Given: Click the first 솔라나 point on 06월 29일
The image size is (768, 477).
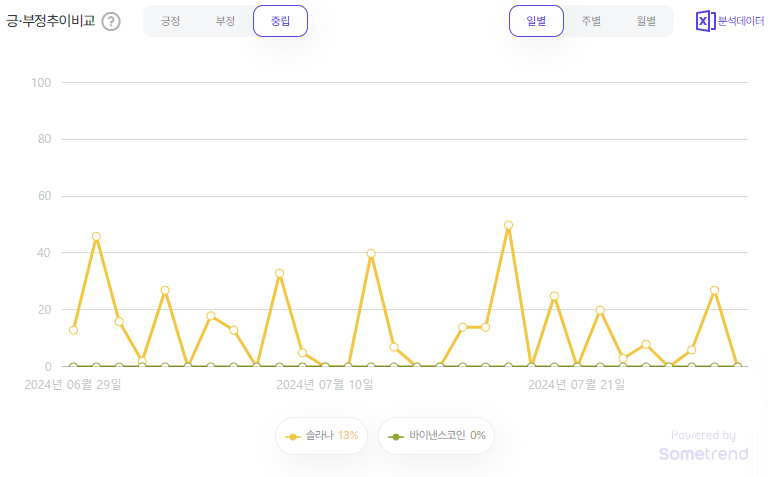Looking at the screenshot, I should 73,330.
